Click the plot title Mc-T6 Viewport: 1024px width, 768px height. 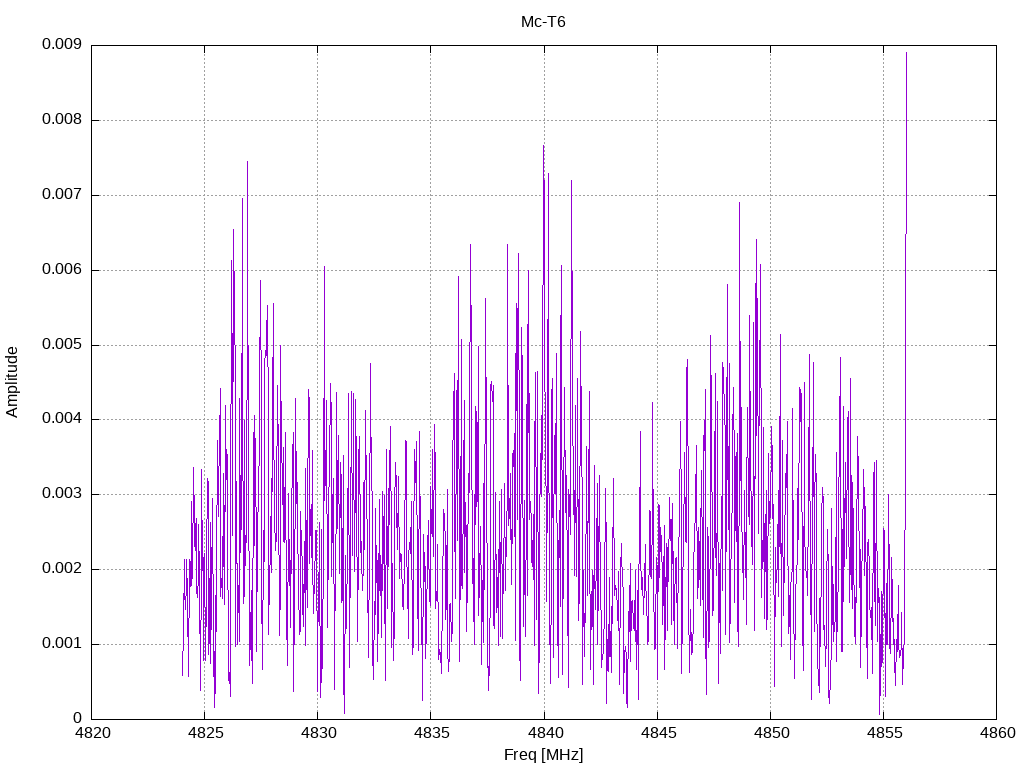[543, 22]
